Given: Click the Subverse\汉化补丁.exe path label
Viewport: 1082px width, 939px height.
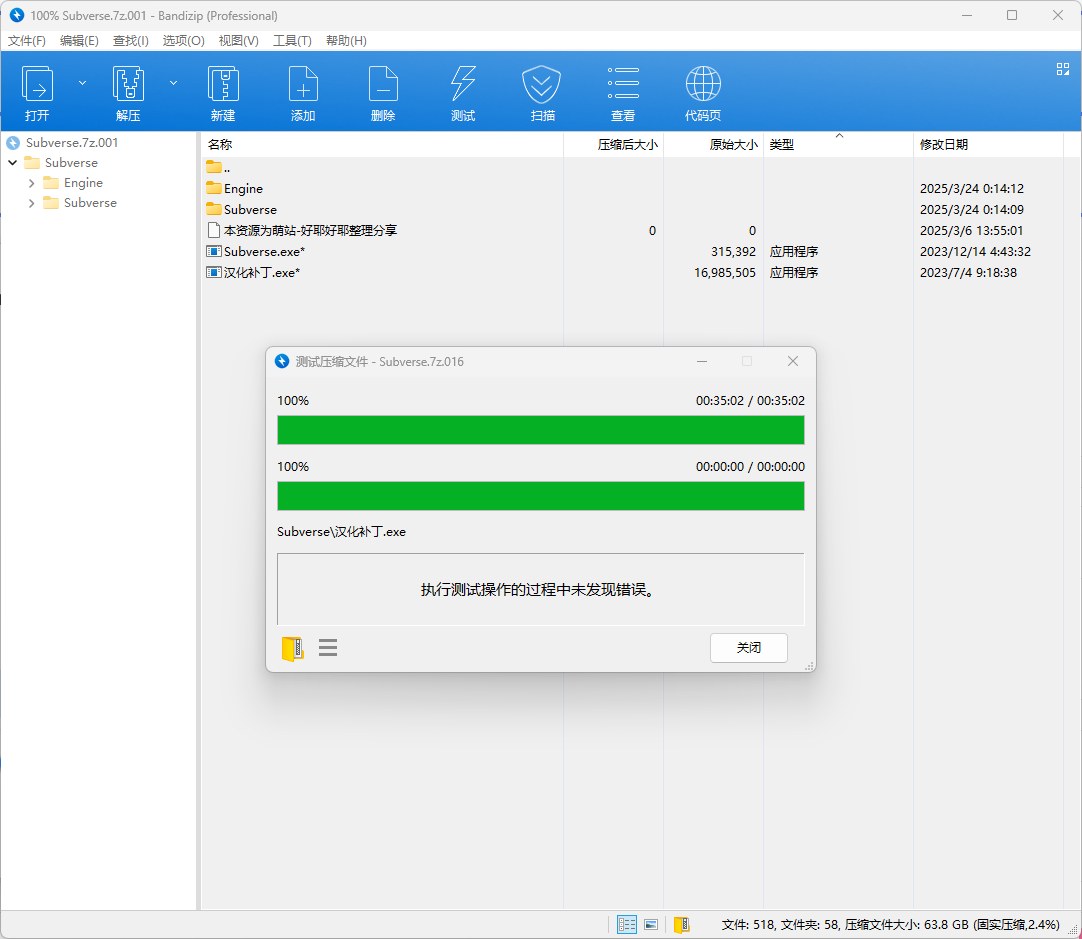Looking at the screenshot, I should click(x=342, y=532).
